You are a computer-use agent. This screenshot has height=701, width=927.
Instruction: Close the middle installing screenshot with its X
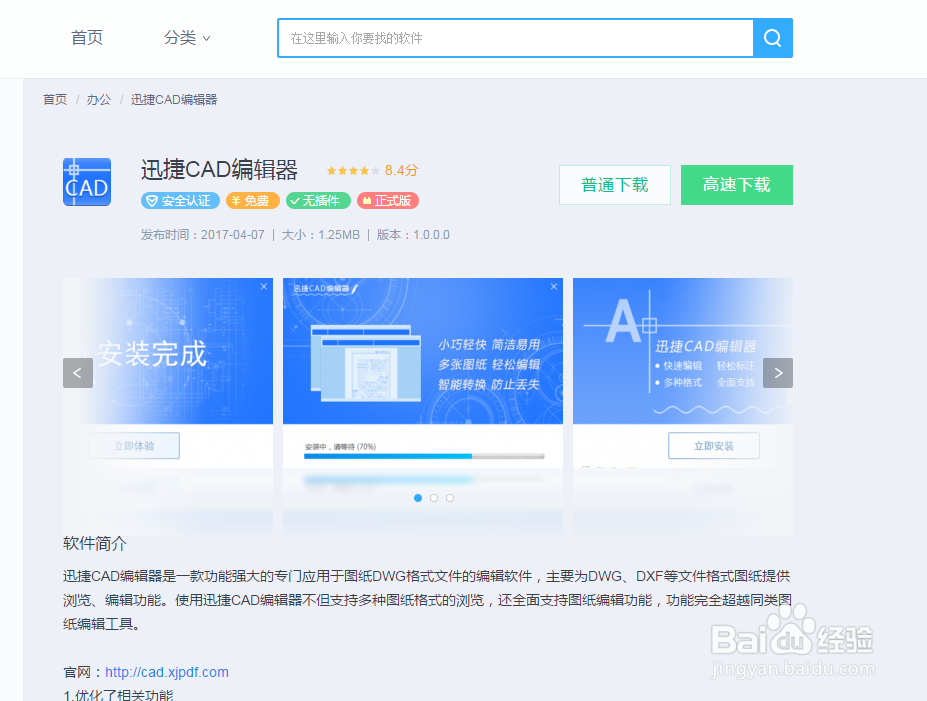554,286
